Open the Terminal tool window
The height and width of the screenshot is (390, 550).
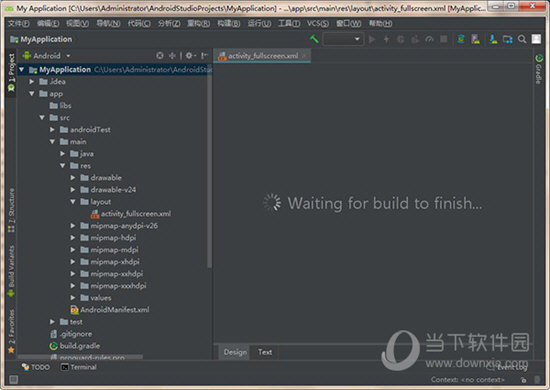(x=79, y=367)
